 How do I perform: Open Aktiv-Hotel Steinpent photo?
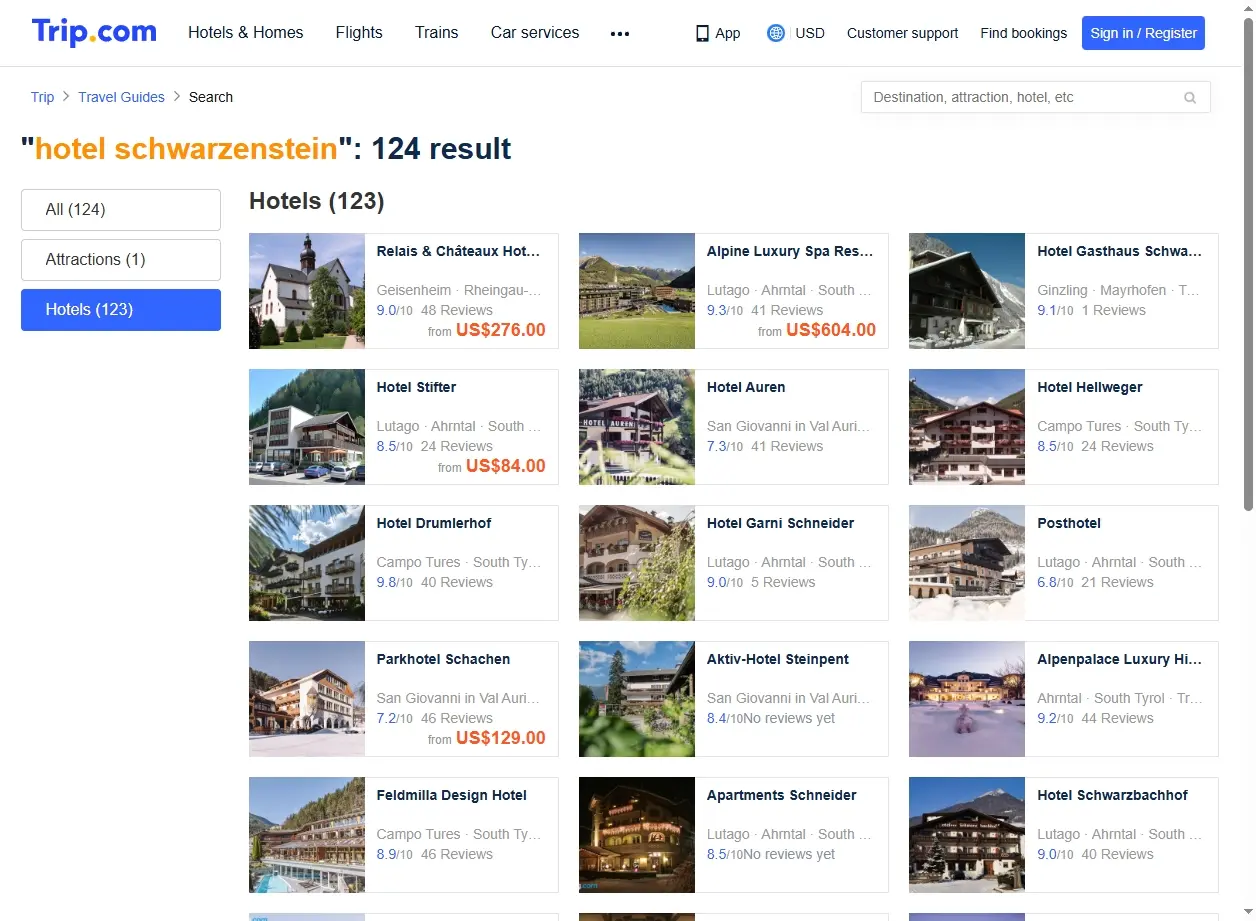tap(637, 699)
